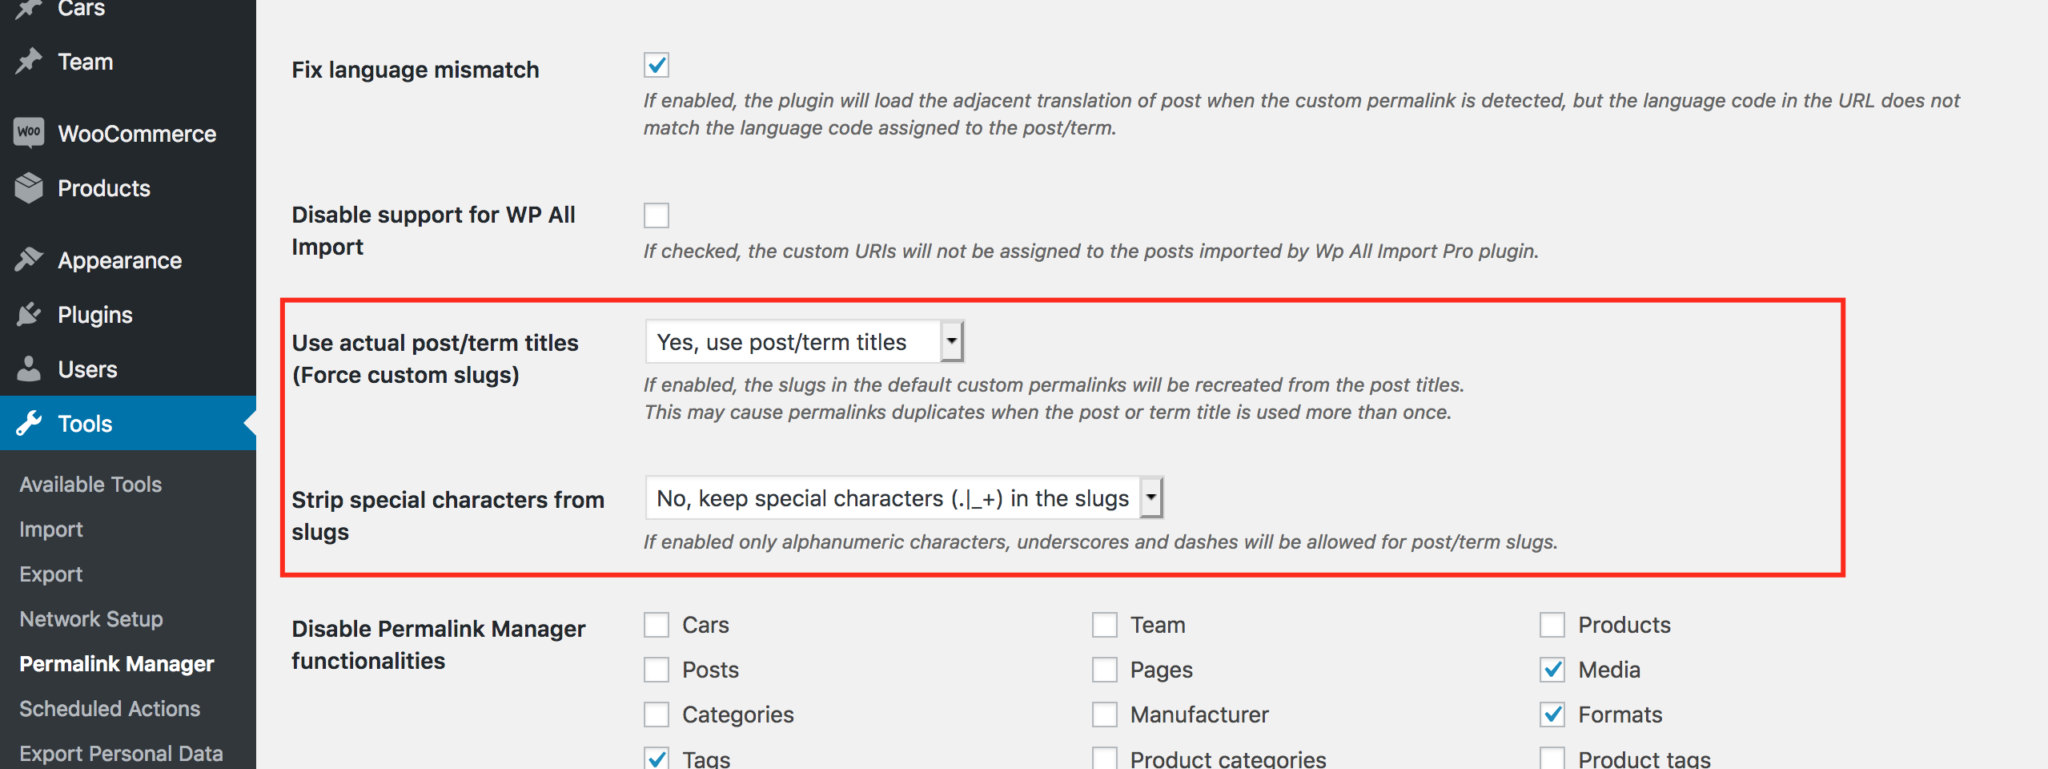Click the 'Disable support for WP All Import' label
2048x769 pixels.
[x=434, y=231]
